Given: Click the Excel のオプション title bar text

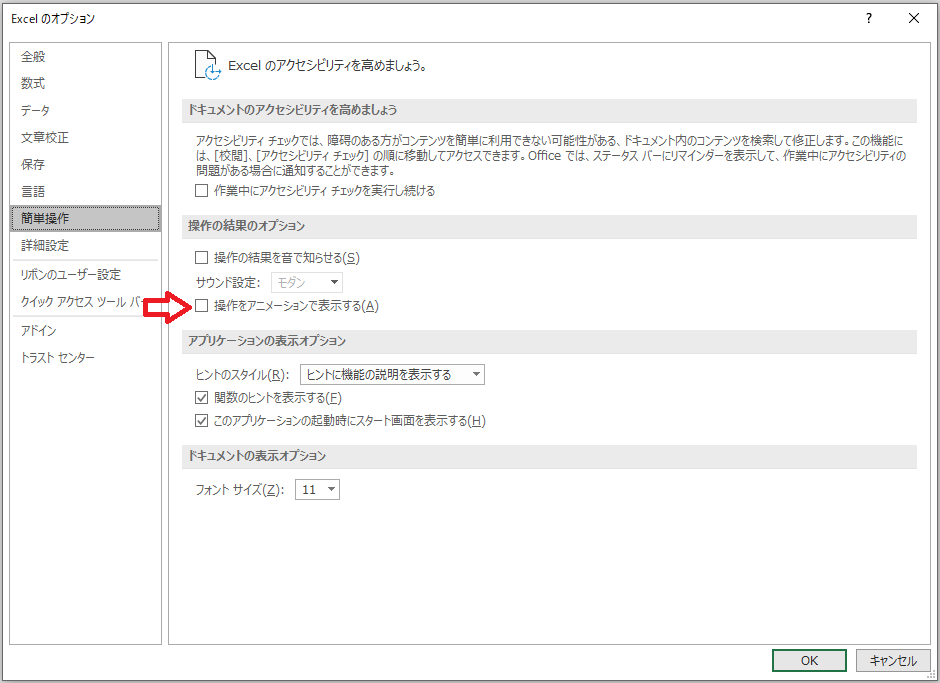Looking at the screenshot, I should click(x=53, y=19).
